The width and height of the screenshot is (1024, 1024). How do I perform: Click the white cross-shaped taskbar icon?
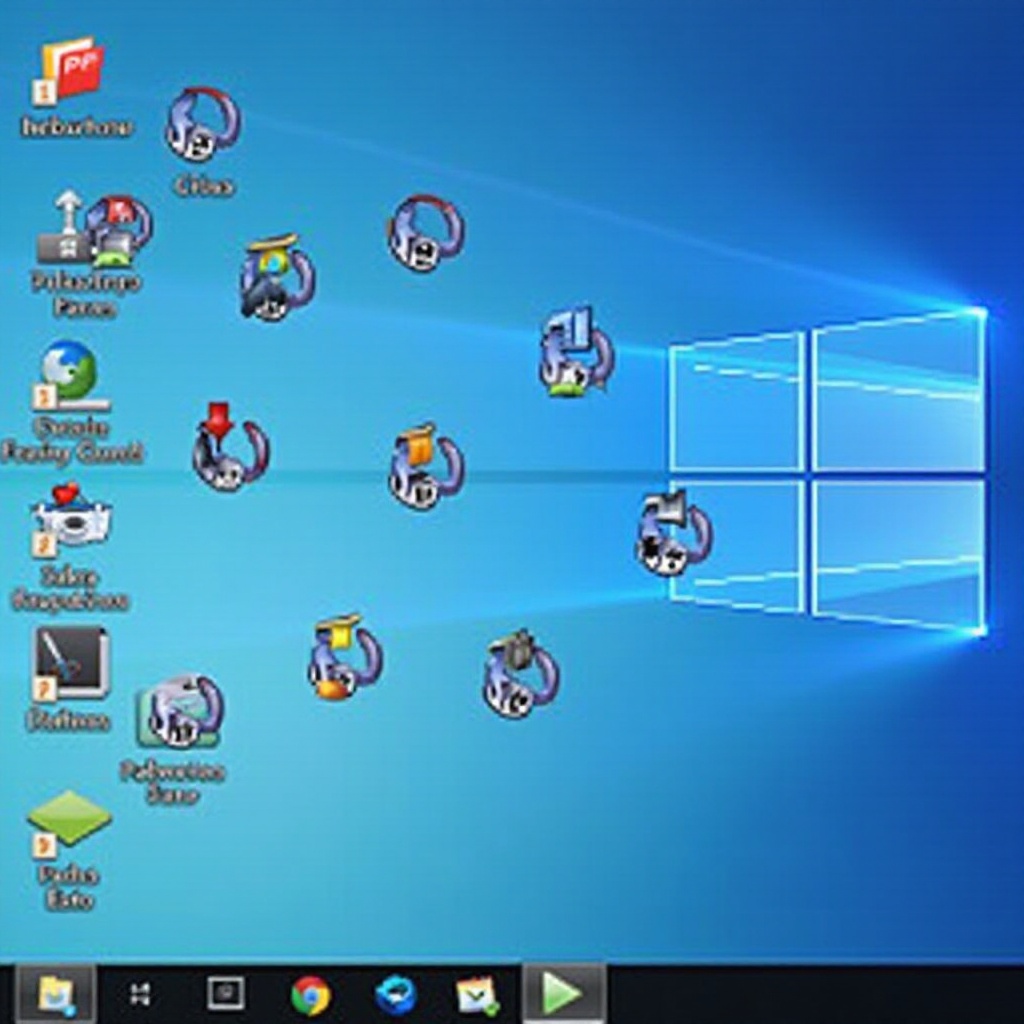140,994
